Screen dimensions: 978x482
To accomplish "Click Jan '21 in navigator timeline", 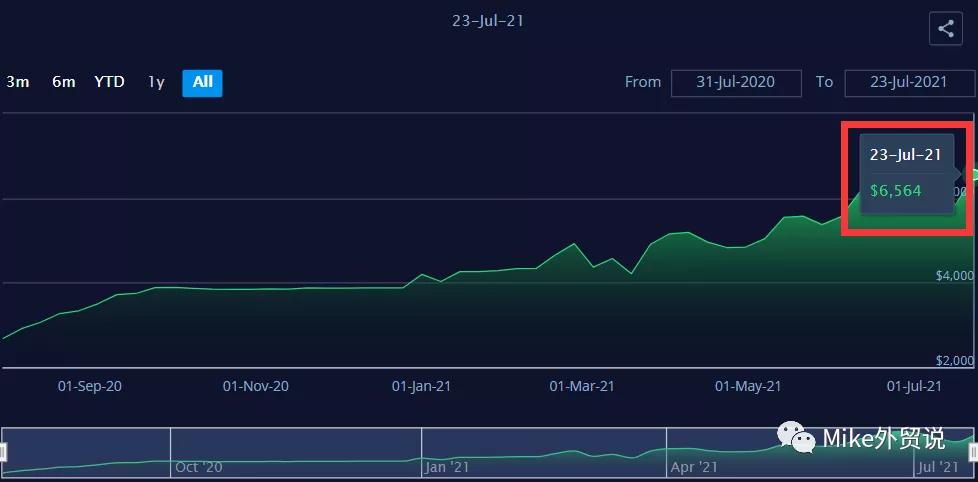I will (x=446, y=467).
